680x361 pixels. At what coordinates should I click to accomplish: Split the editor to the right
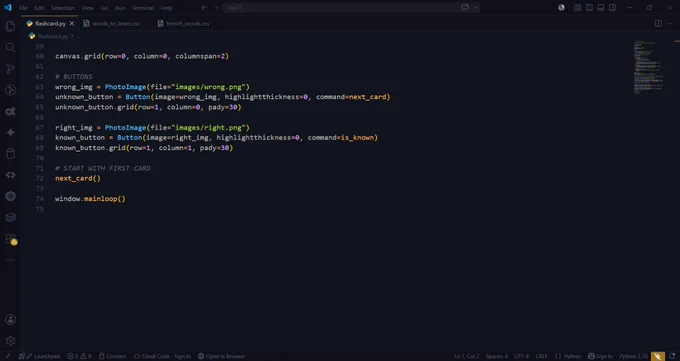(x=658, y=23)
